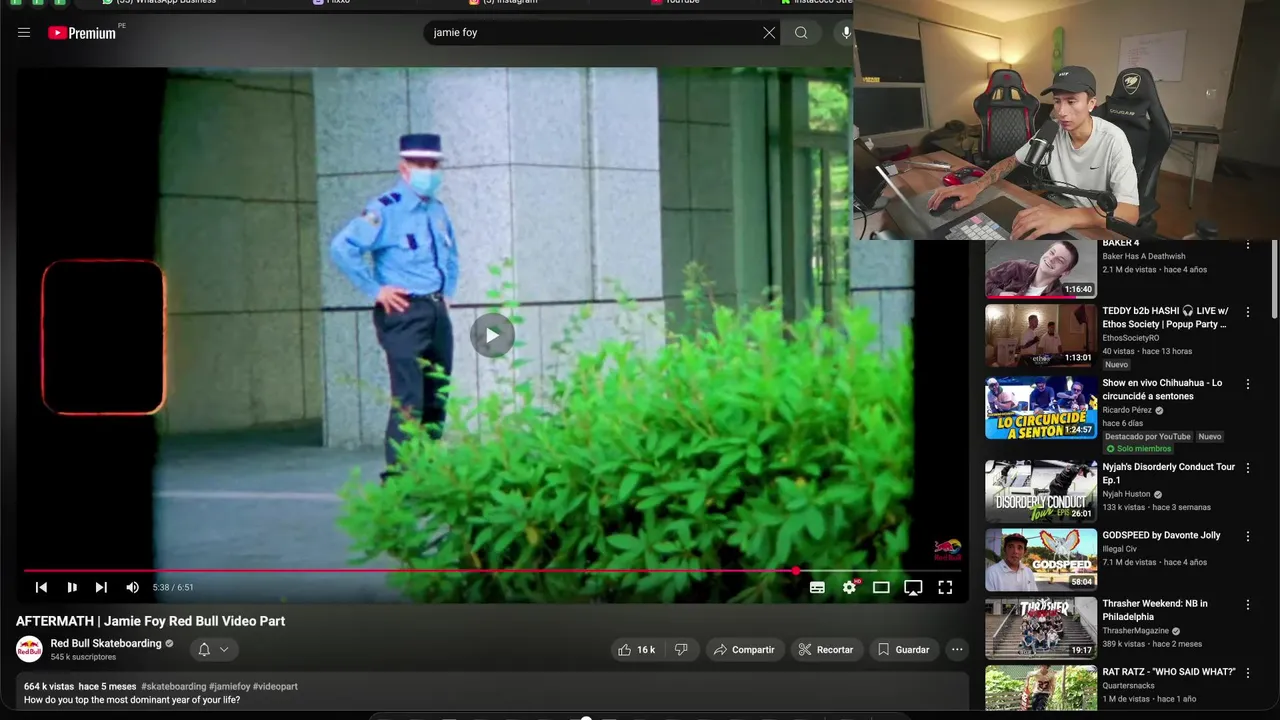1280x720 pixels.
Task: Click 'Nyjah's Disorderly Conduct Tour Ep.1' title
Action: click(x=1168, y=473)
